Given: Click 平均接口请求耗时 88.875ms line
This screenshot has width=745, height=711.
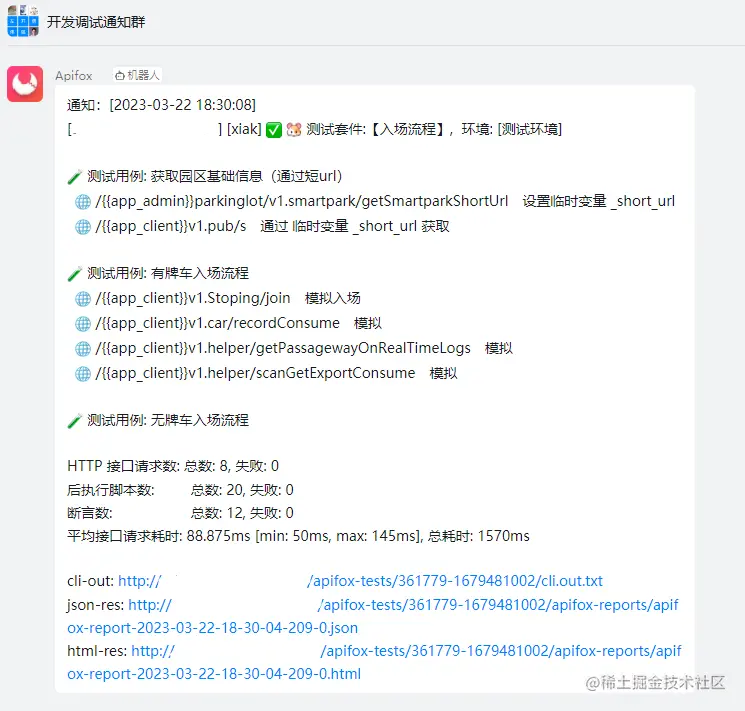Looking at the screenshot, I should click(x=298, y=536).
